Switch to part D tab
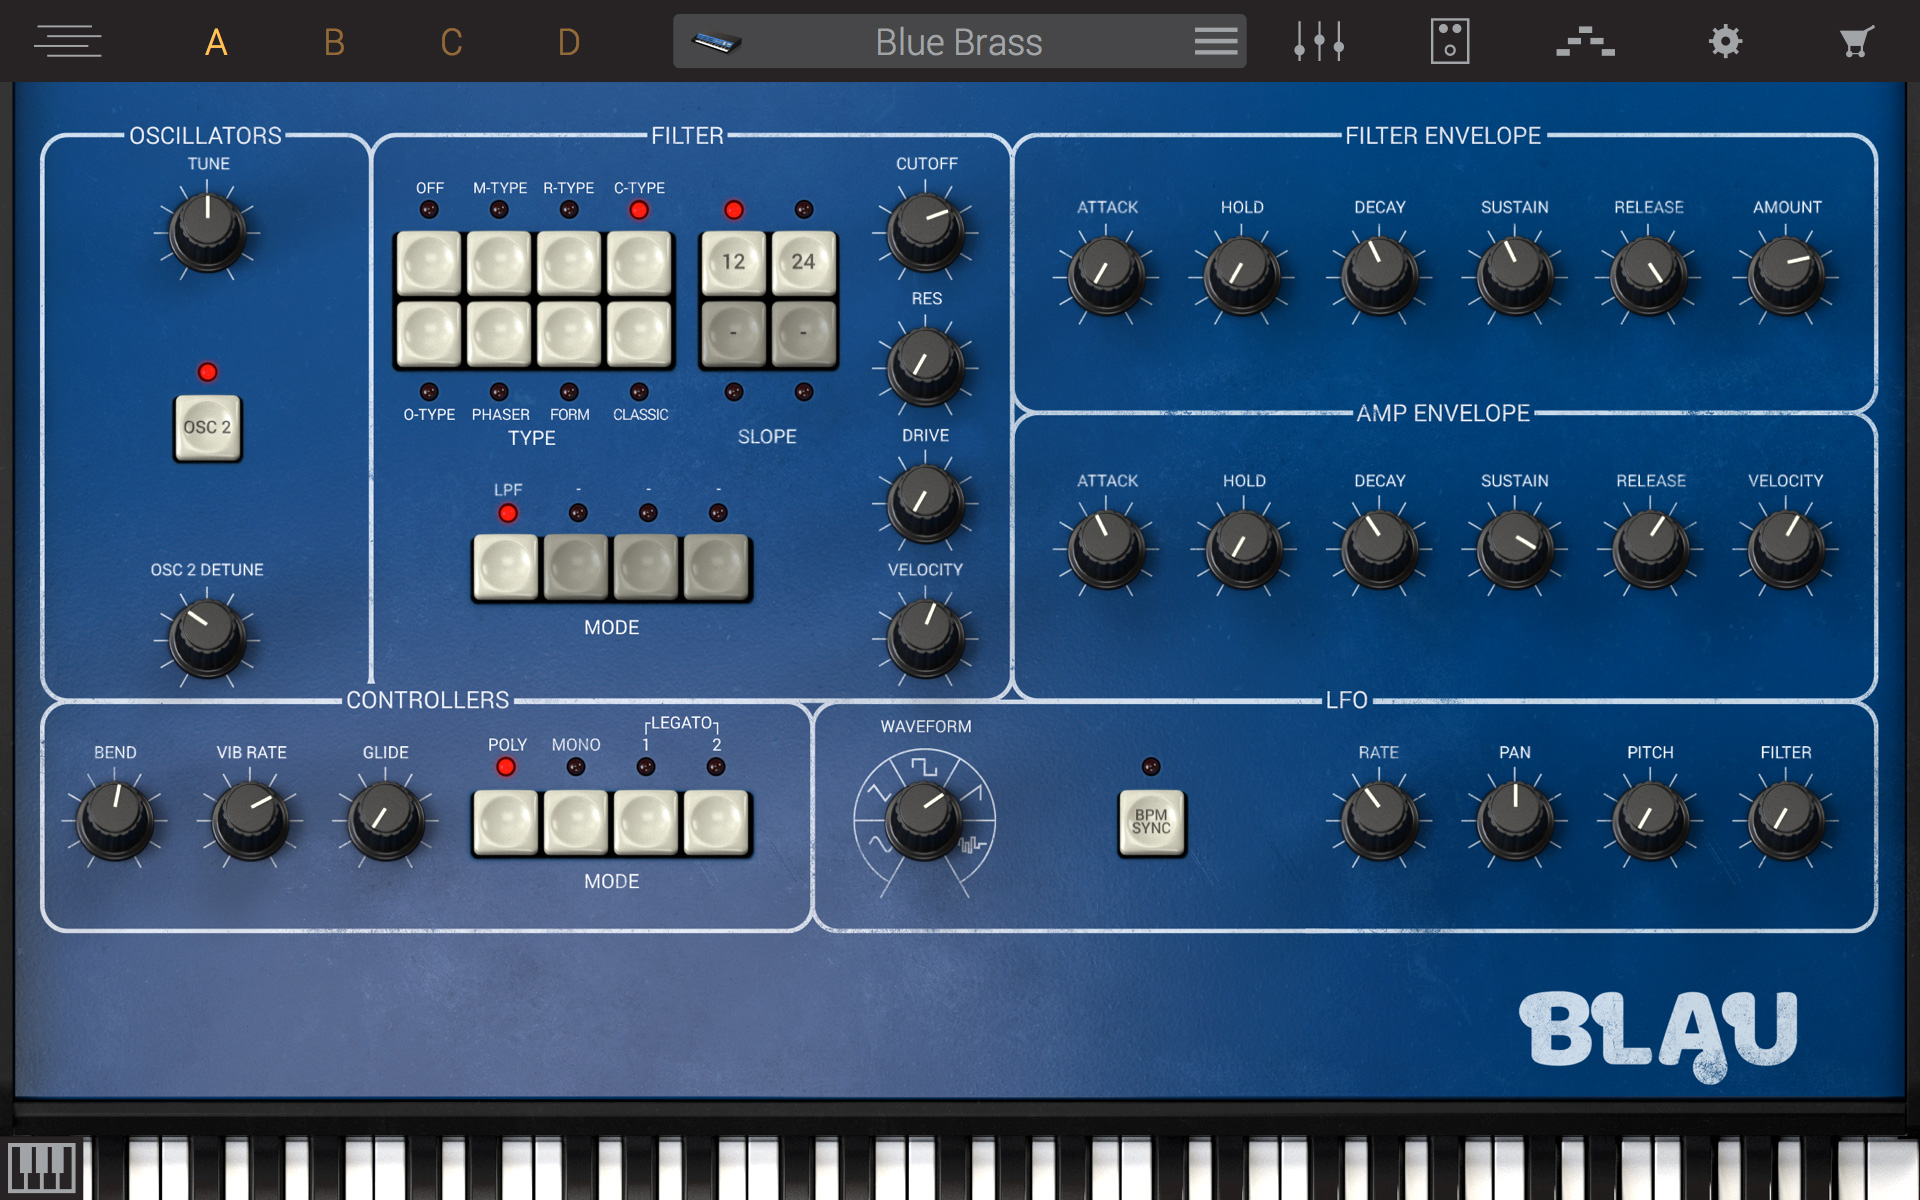Screen dimensions: 1920x1200 (568, 42)
